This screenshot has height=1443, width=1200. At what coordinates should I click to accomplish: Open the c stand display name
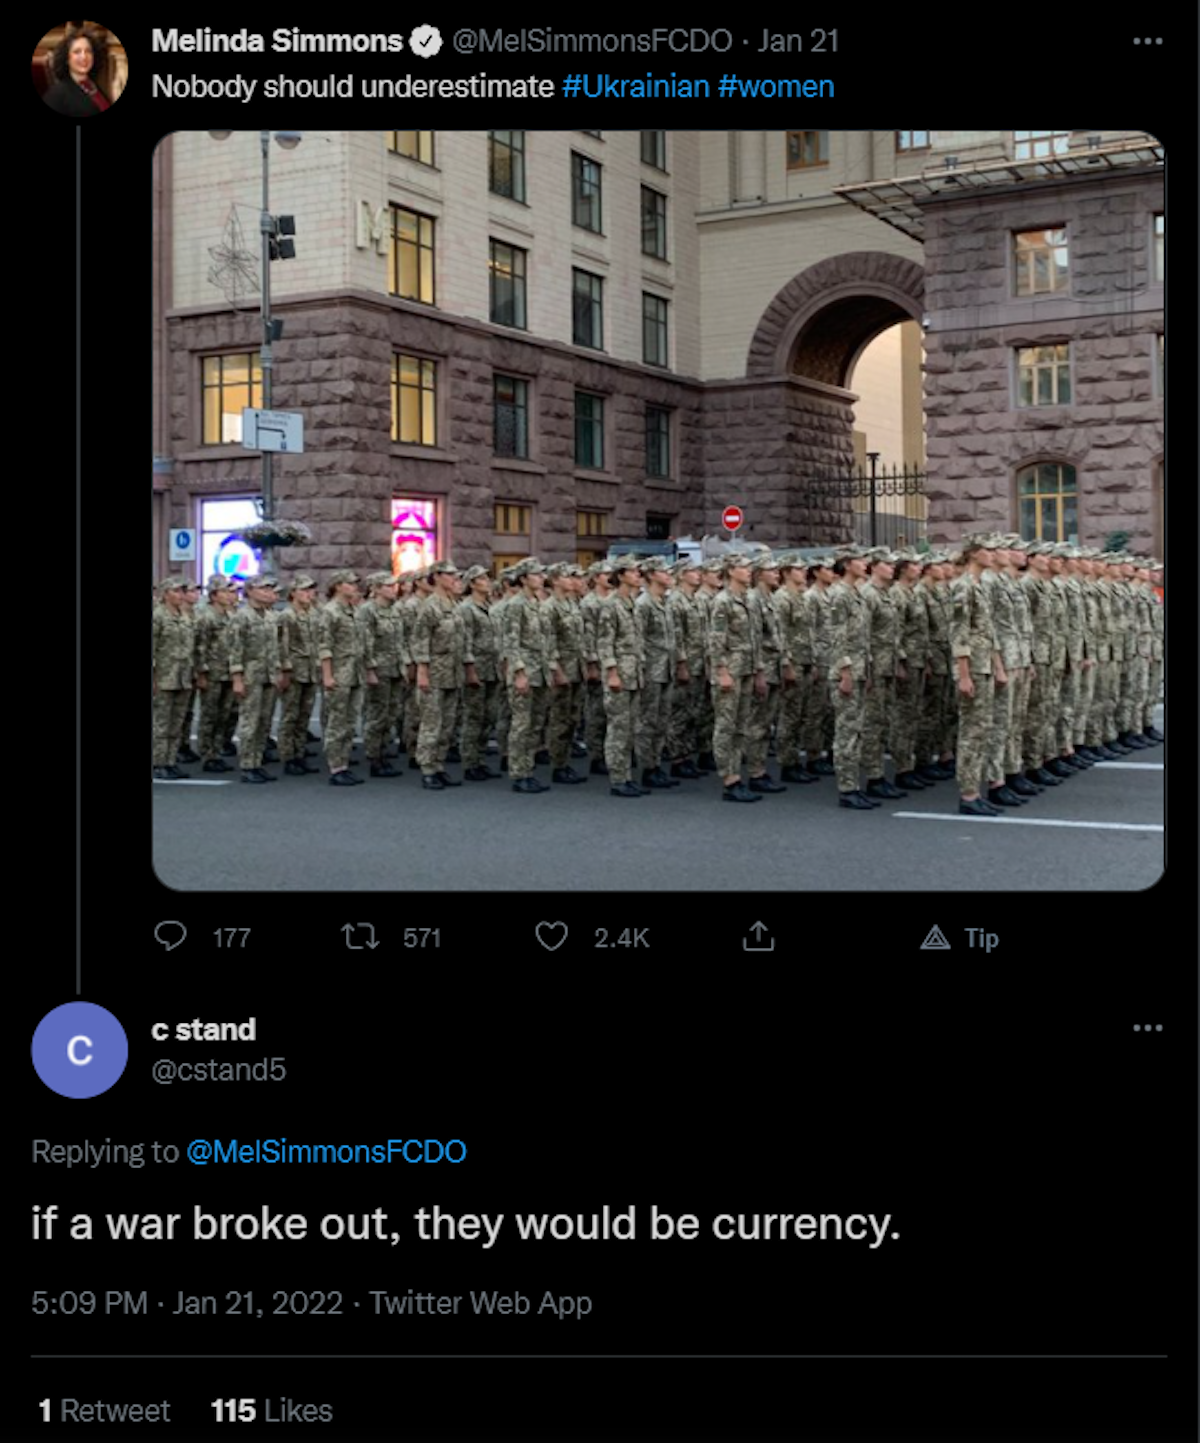tap(204, 1029)
